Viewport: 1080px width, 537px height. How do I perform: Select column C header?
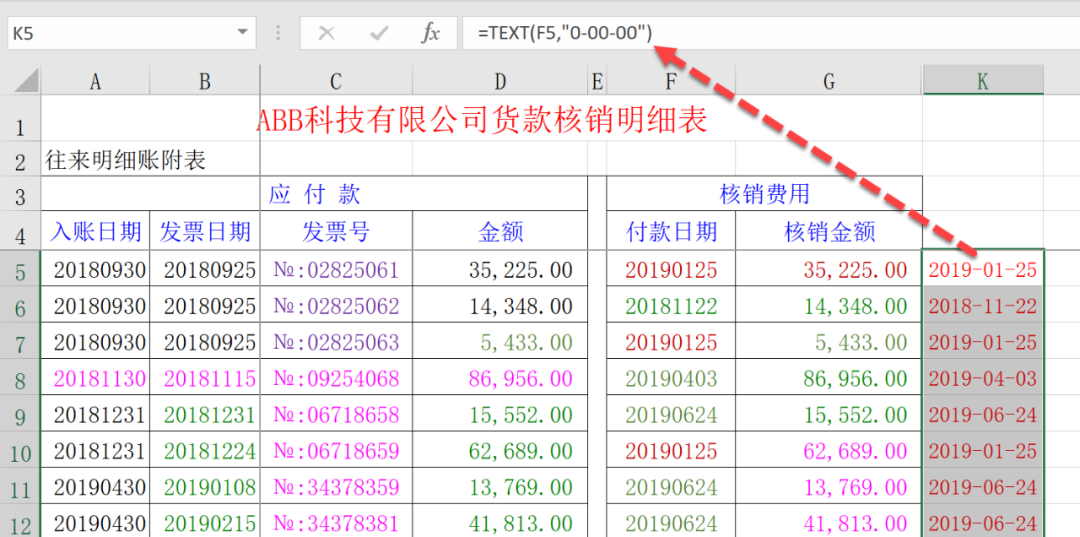[336, 81]
